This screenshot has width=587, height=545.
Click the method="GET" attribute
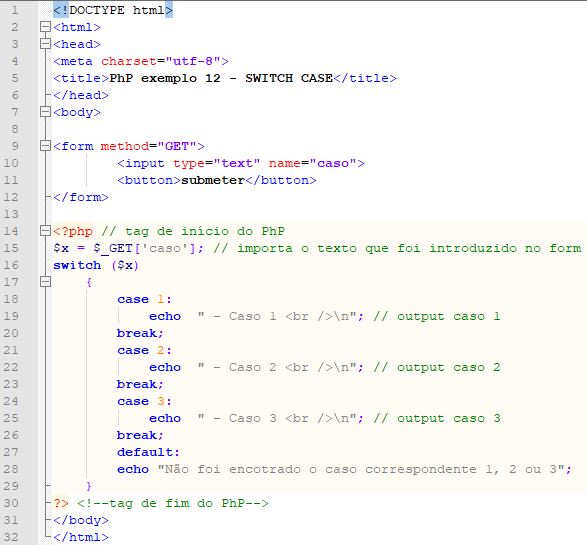tap(149, 146)
